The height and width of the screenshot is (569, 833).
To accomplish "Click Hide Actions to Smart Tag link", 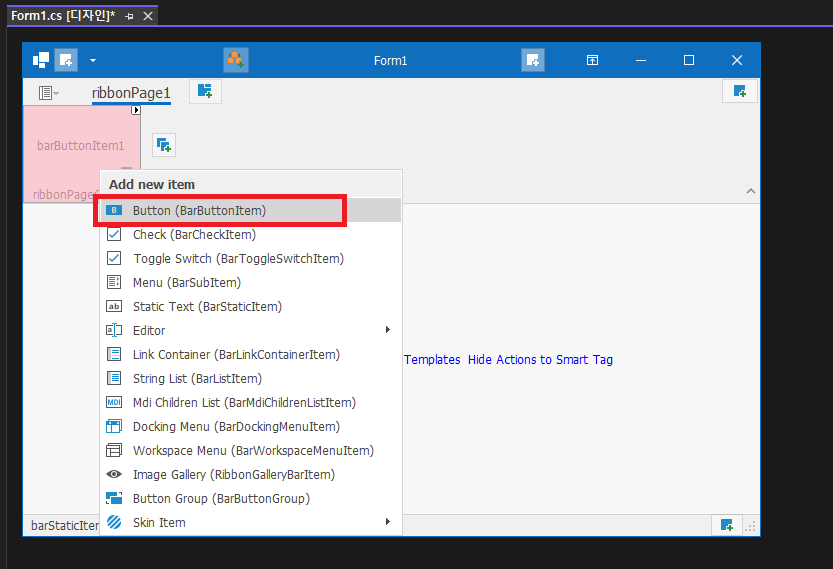I will click(x=540, y=360).
